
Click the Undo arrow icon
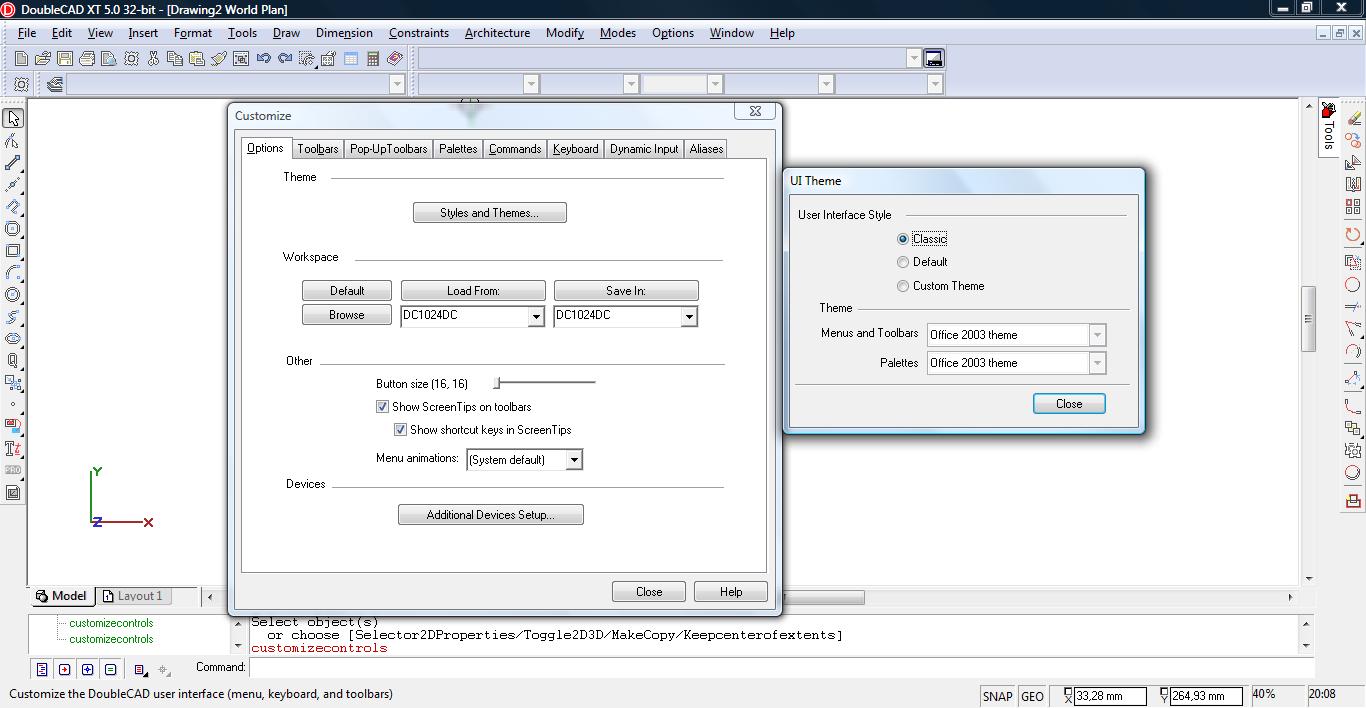pos(263,59)
